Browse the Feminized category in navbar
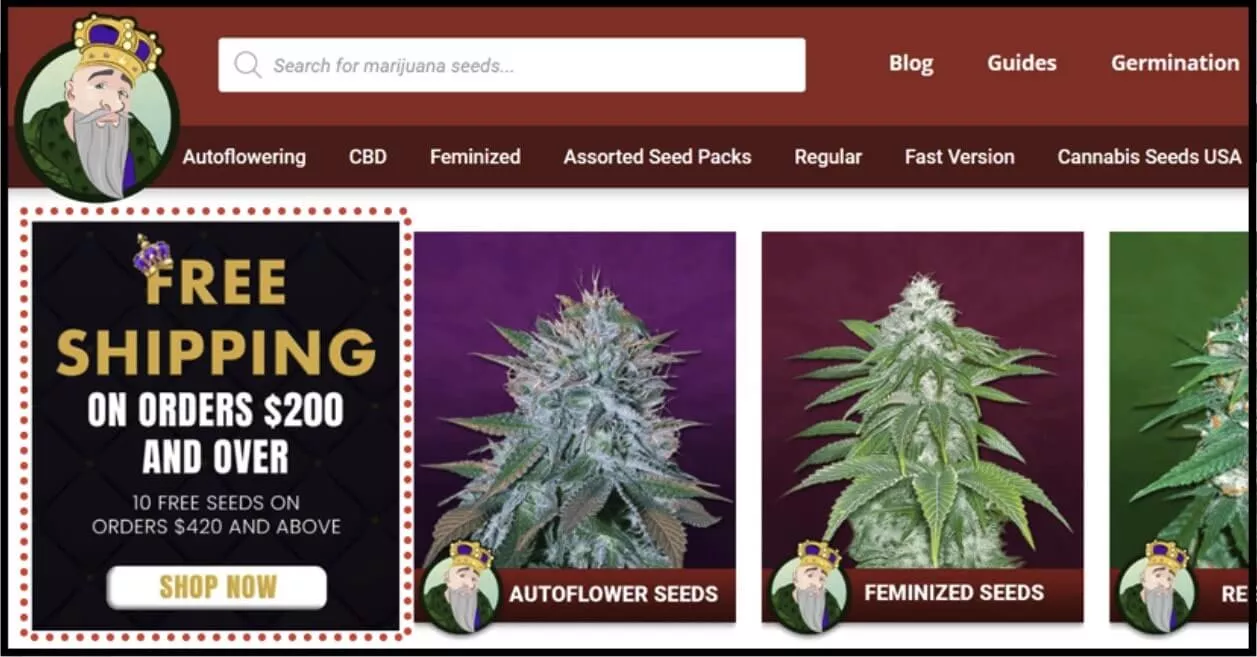 pyautogui.click(x=475, y=157)
